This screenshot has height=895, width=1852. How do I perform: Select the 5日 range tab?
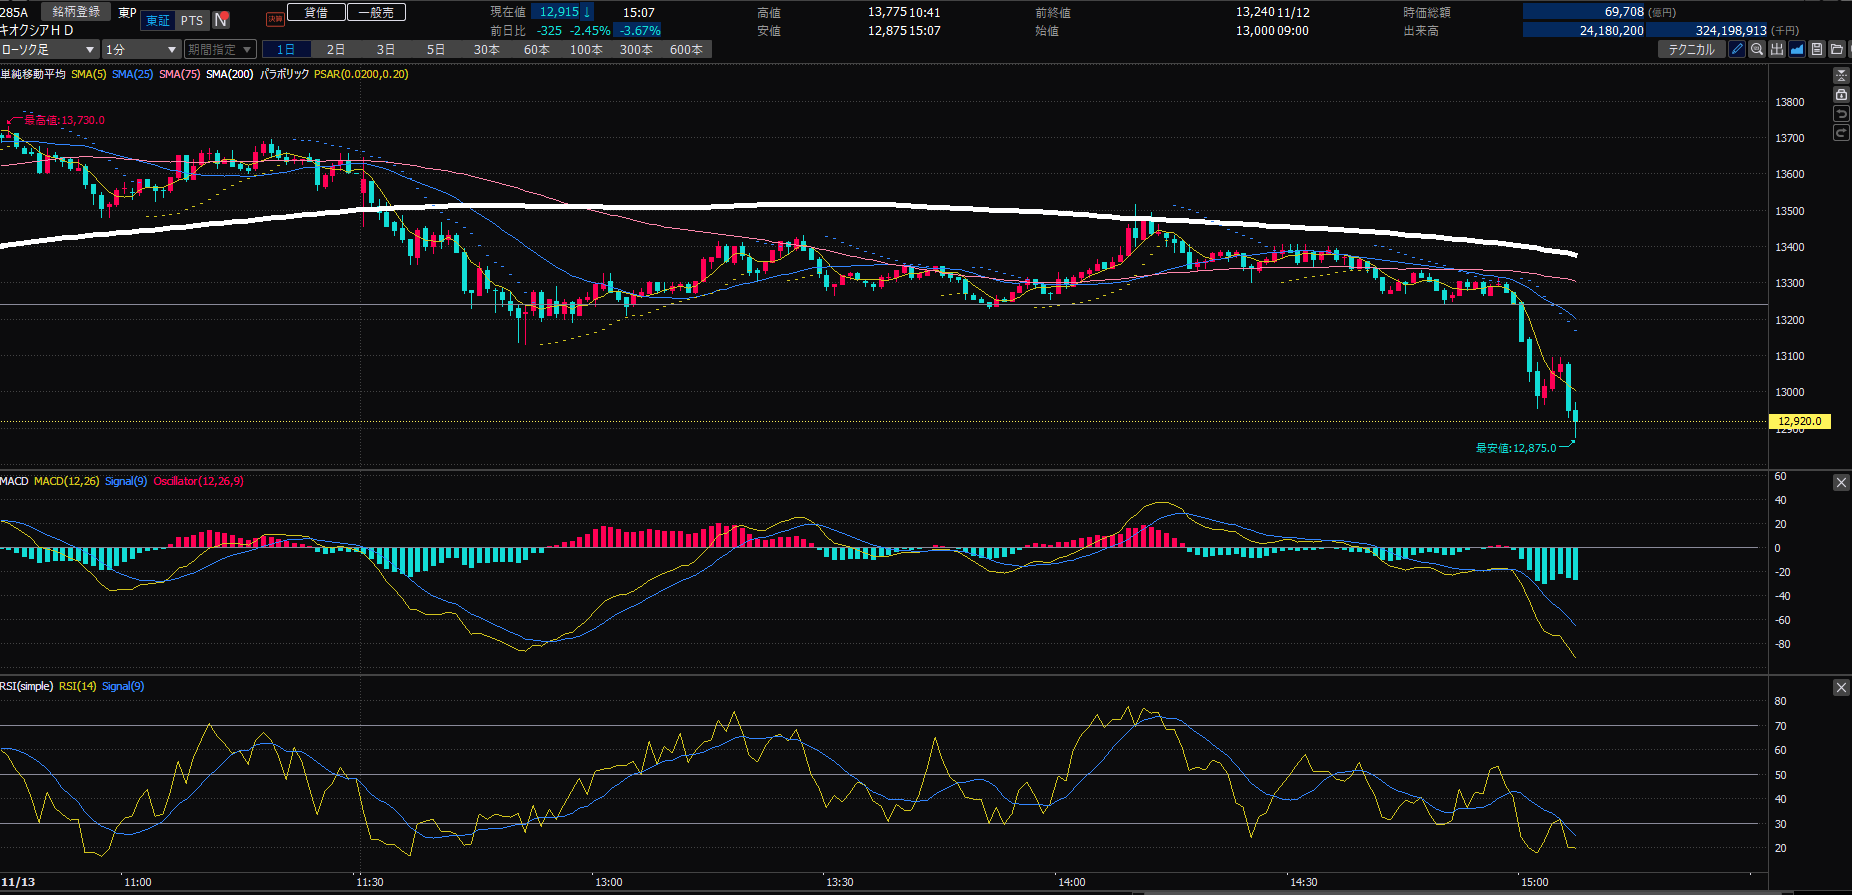[436, 49]
